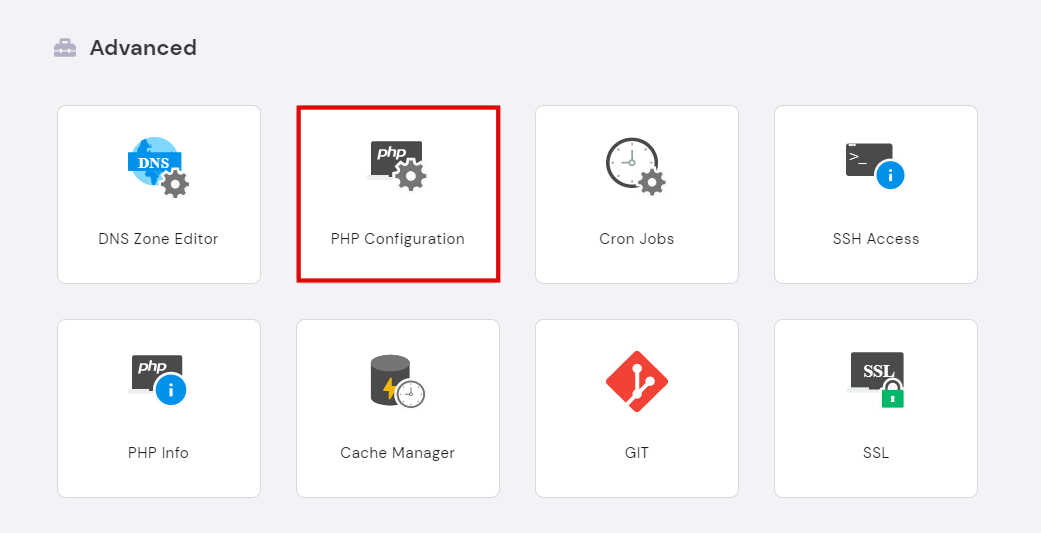Click the Cache Manager database icon

[396, 380]
